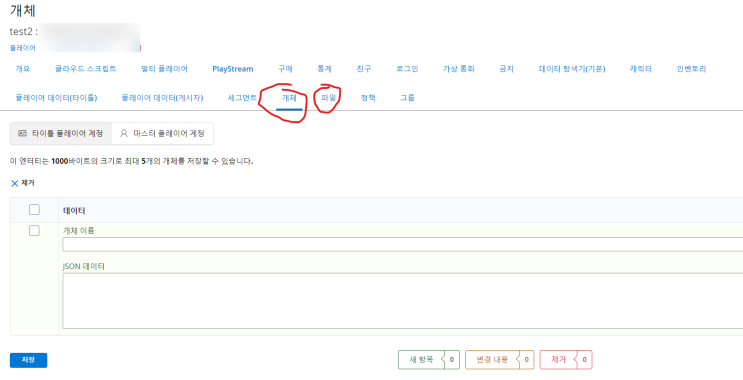
Task: Select the 개체 tab
Action: click(x=289, y=98)
